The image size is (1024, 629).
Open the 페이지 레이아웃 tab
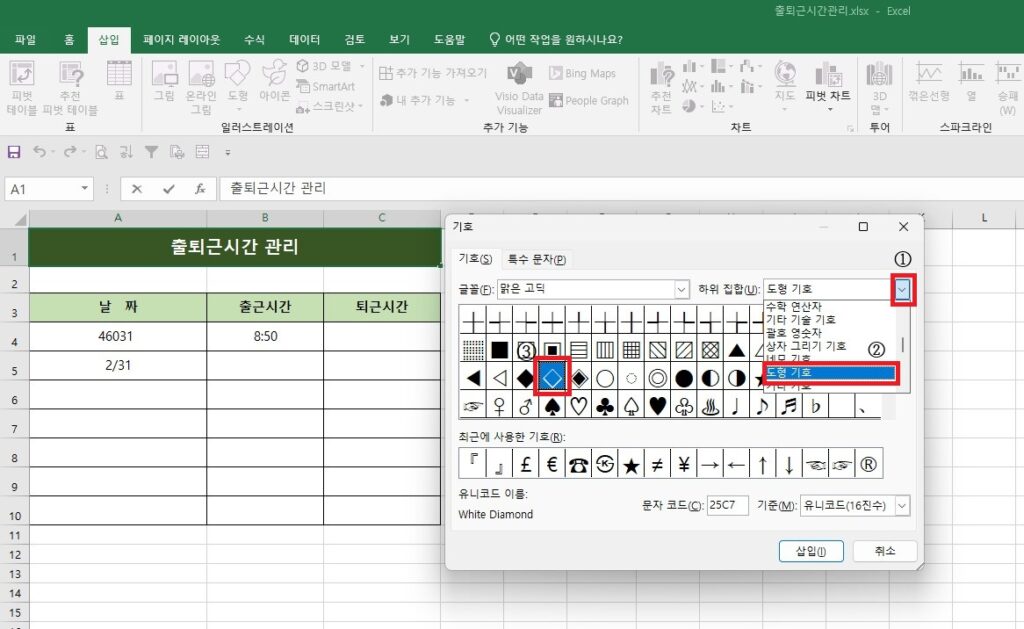182,40
